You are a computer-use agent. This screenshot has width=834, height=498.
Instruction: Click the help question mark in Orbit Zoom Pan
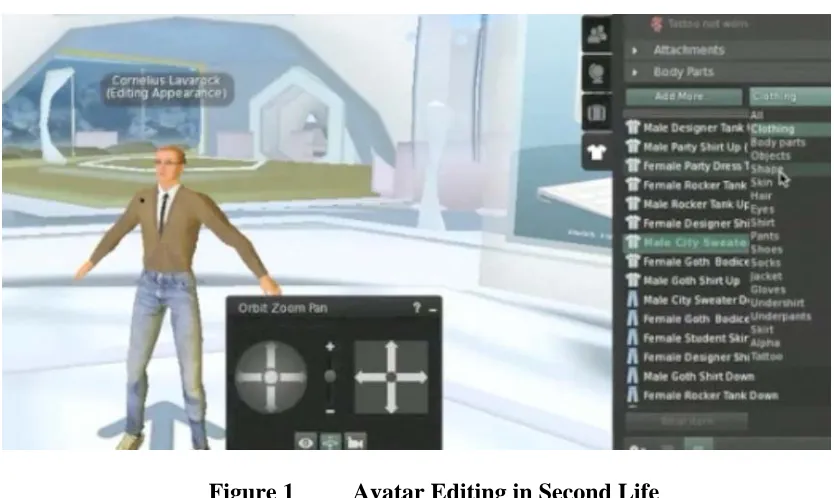pos(417,308)
